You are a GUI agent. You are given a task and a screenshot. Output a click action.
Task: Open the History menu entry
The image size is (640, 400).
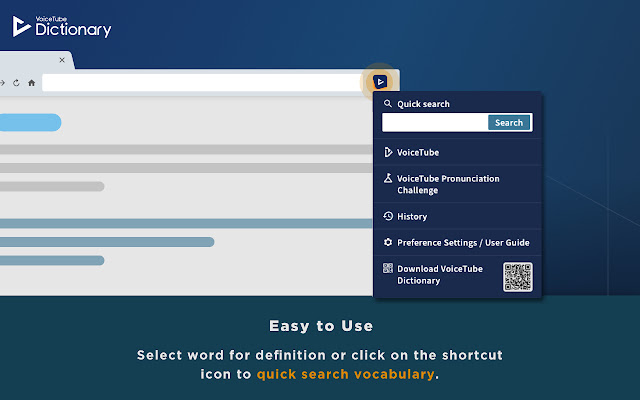[457, 216]
